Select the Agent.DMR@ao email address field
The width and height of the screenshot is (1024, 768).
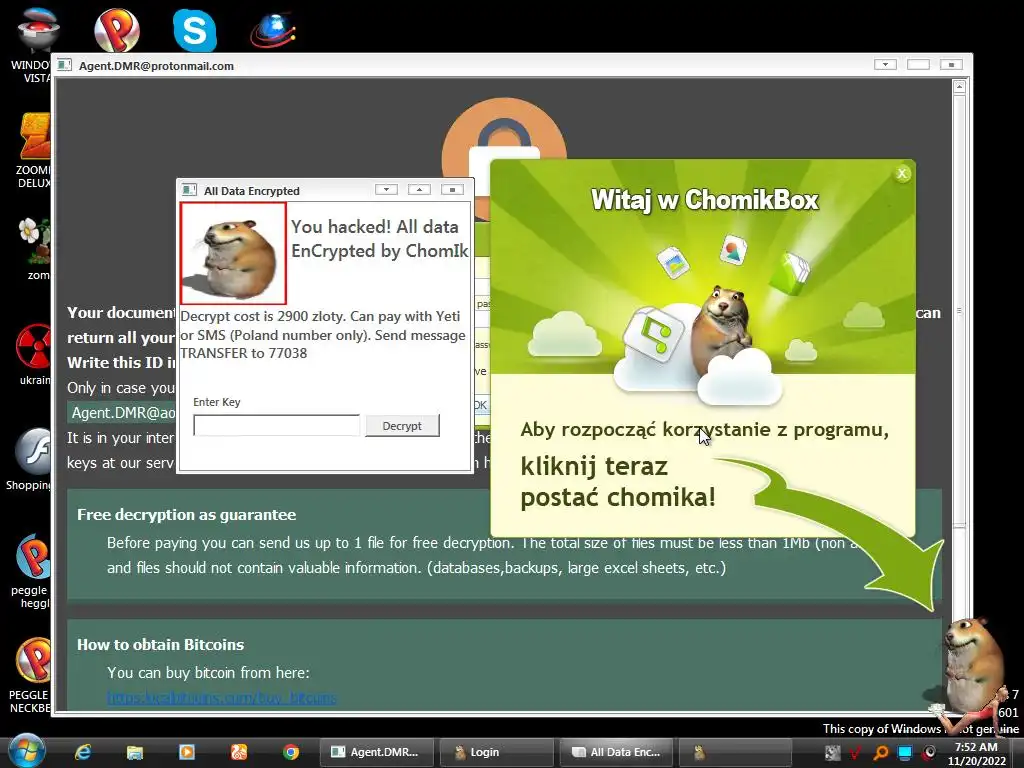tap(123, 413)
